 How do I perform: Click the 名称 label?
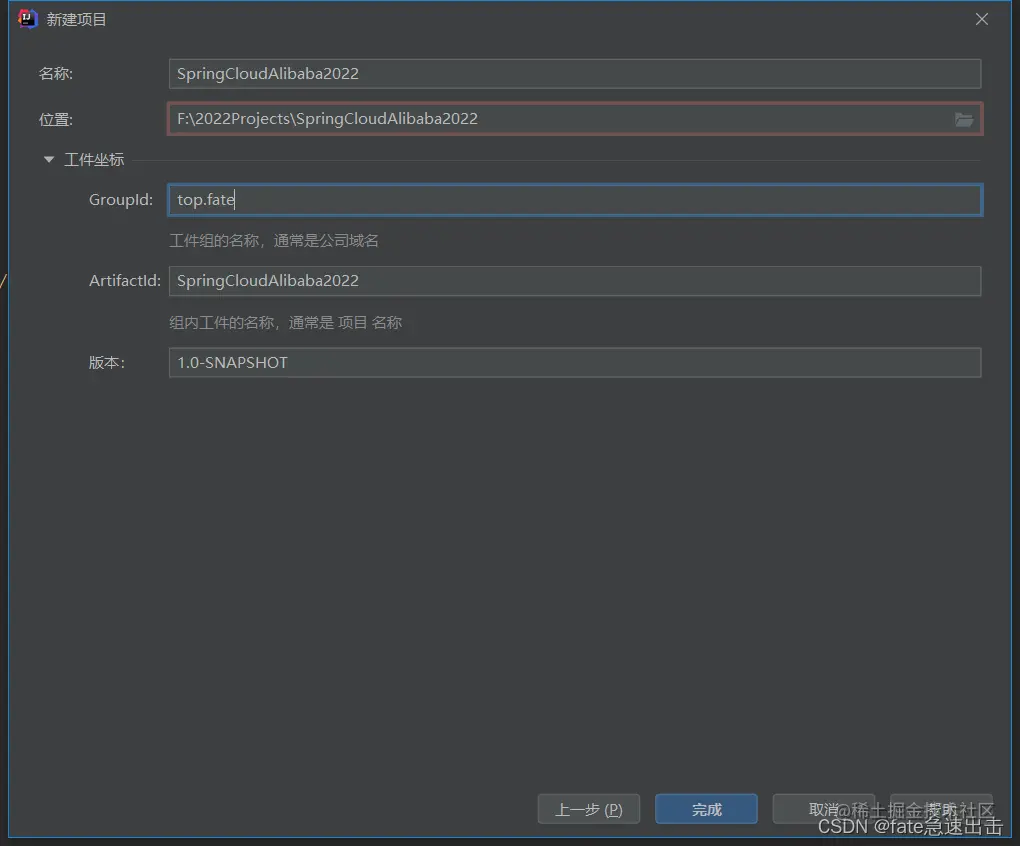coord(55,73)
